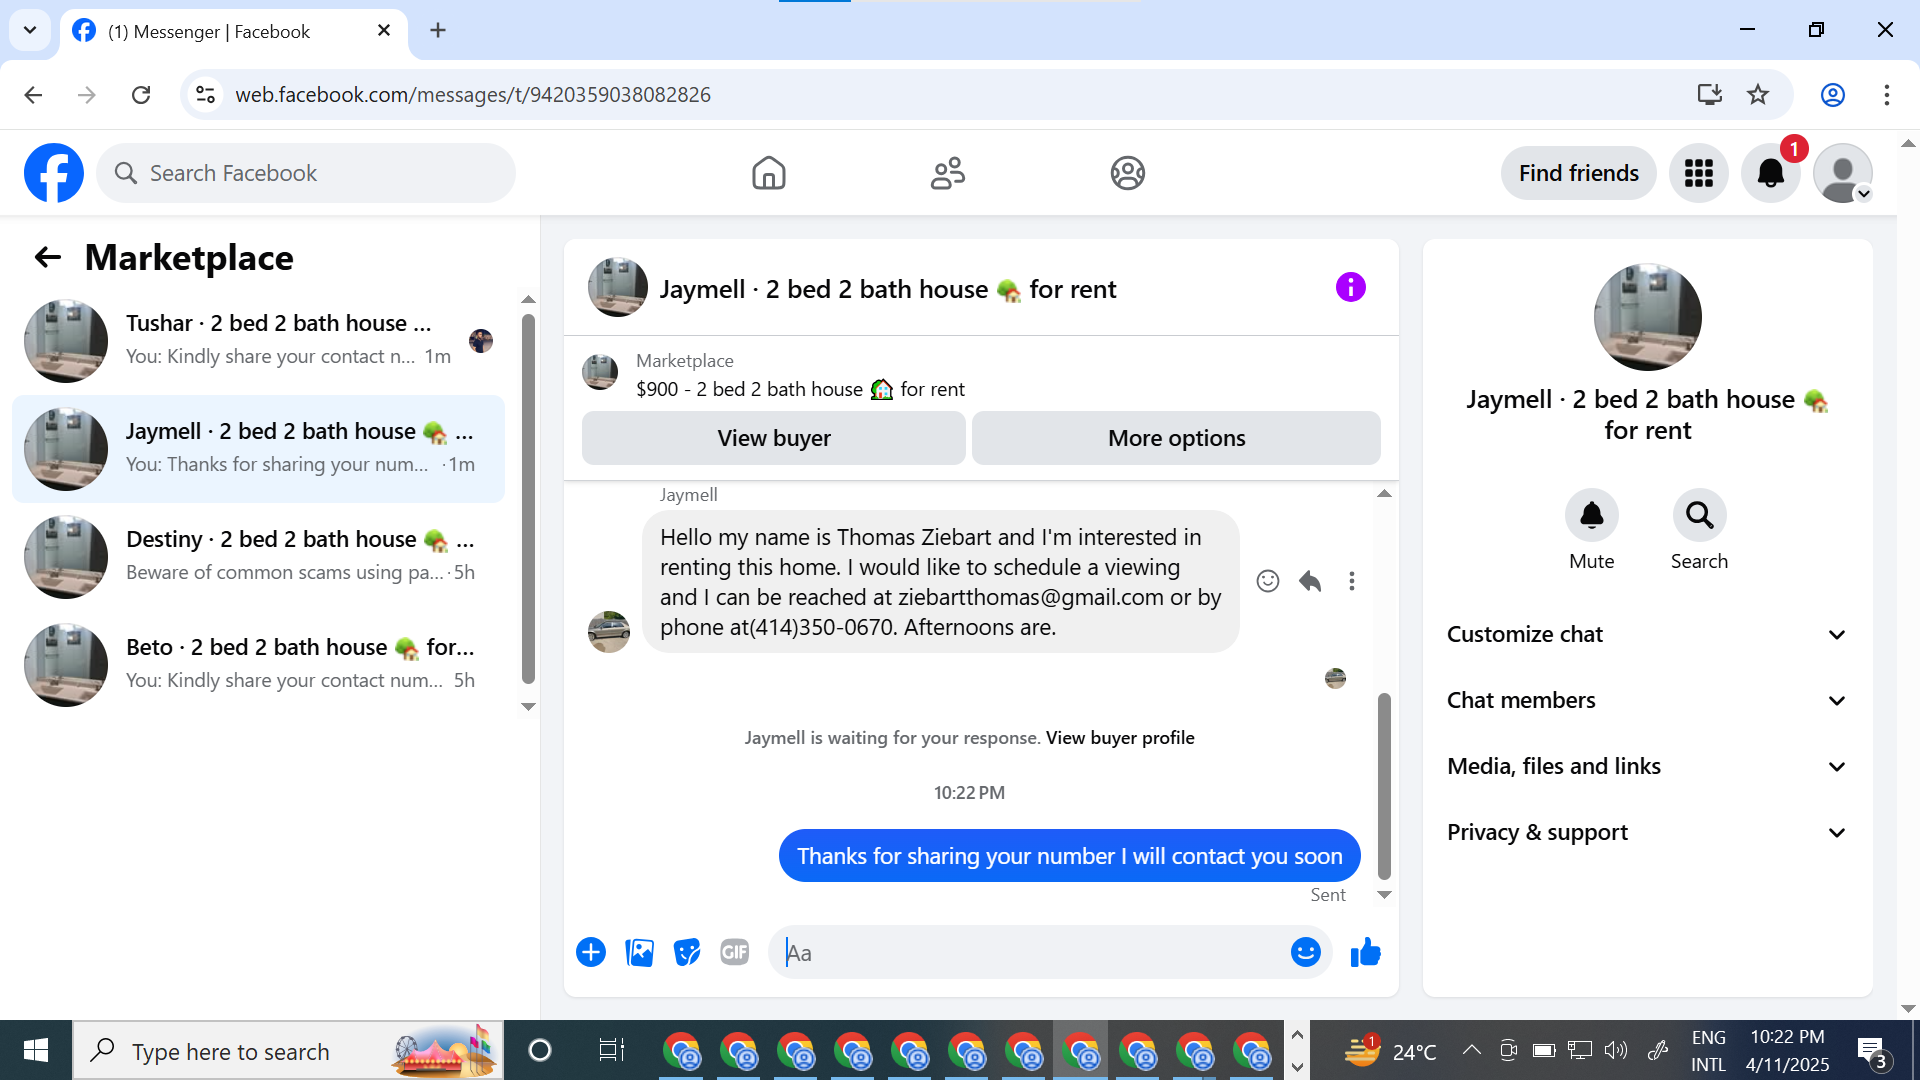
Task: Open Windows Start menu
Action: pos(36,1050)
